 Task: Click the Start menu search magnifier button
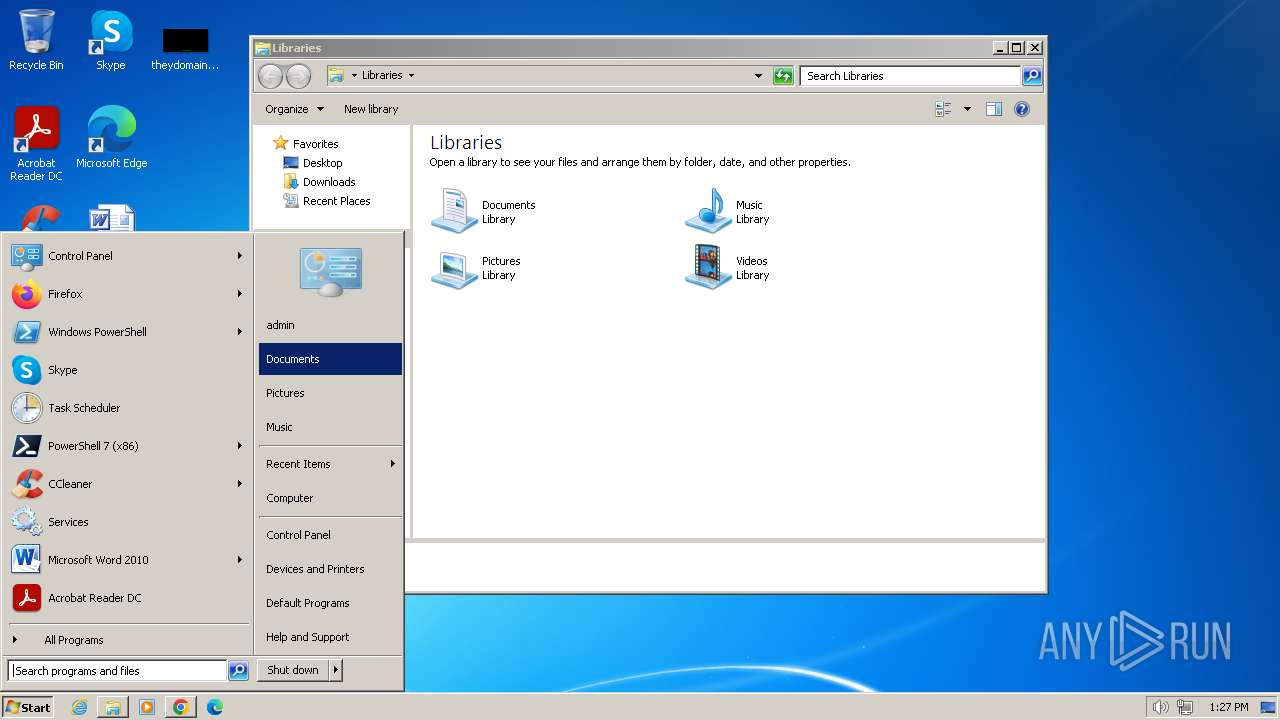pyautogui.click(x=238, y=671)
